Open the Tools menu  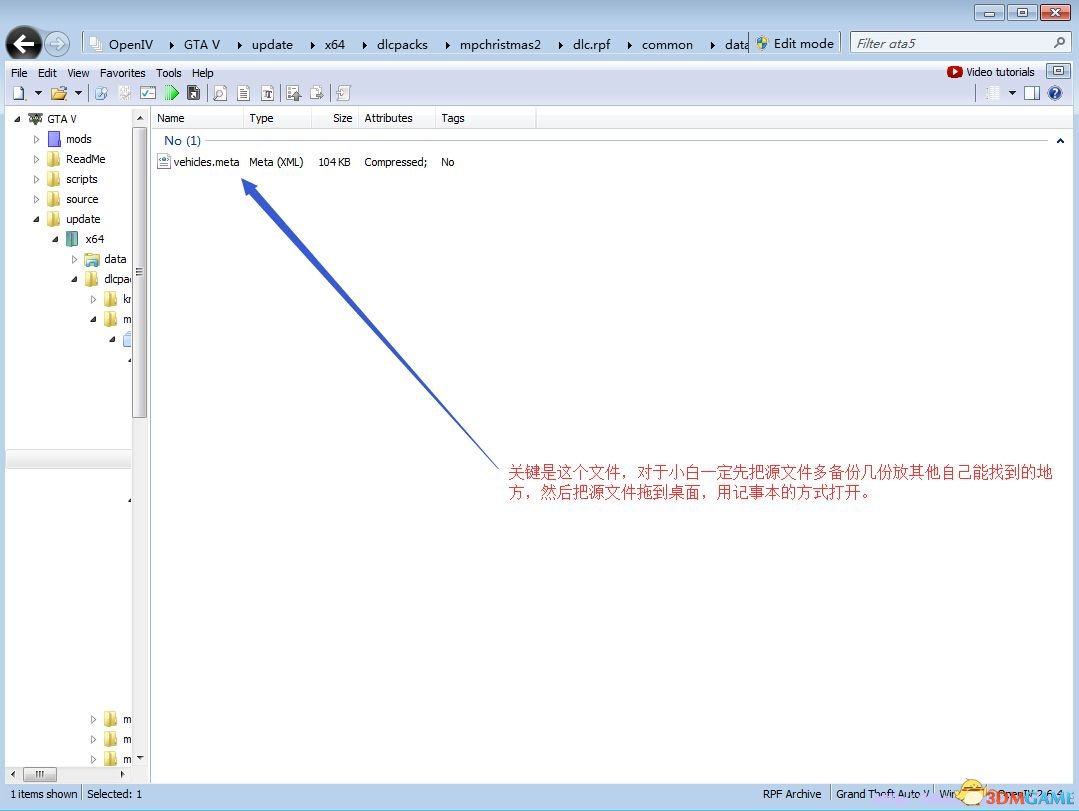[x=169, y=73]
